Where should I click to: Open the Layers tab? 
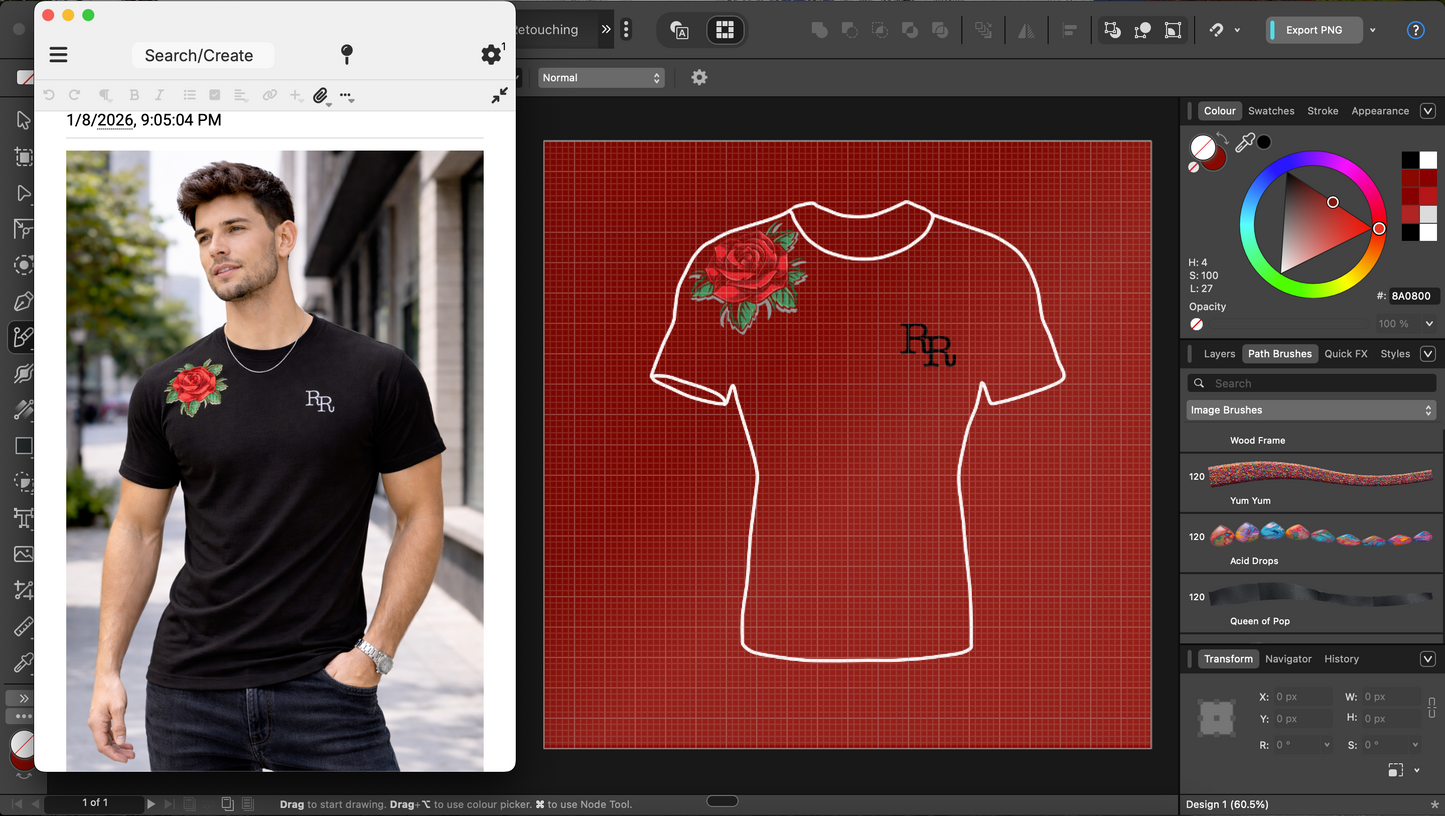(1219, 353)
